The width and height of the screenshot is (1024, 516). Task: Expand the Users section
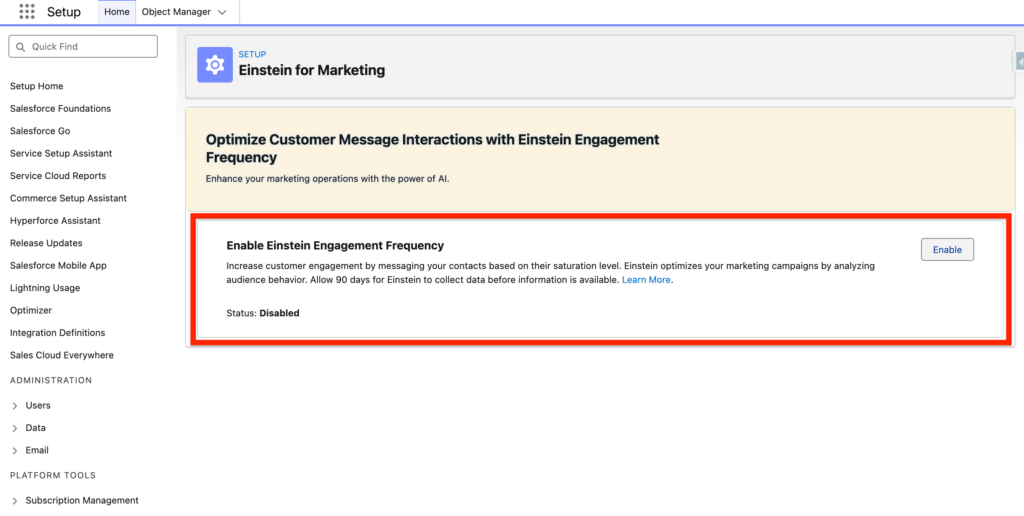15,406
